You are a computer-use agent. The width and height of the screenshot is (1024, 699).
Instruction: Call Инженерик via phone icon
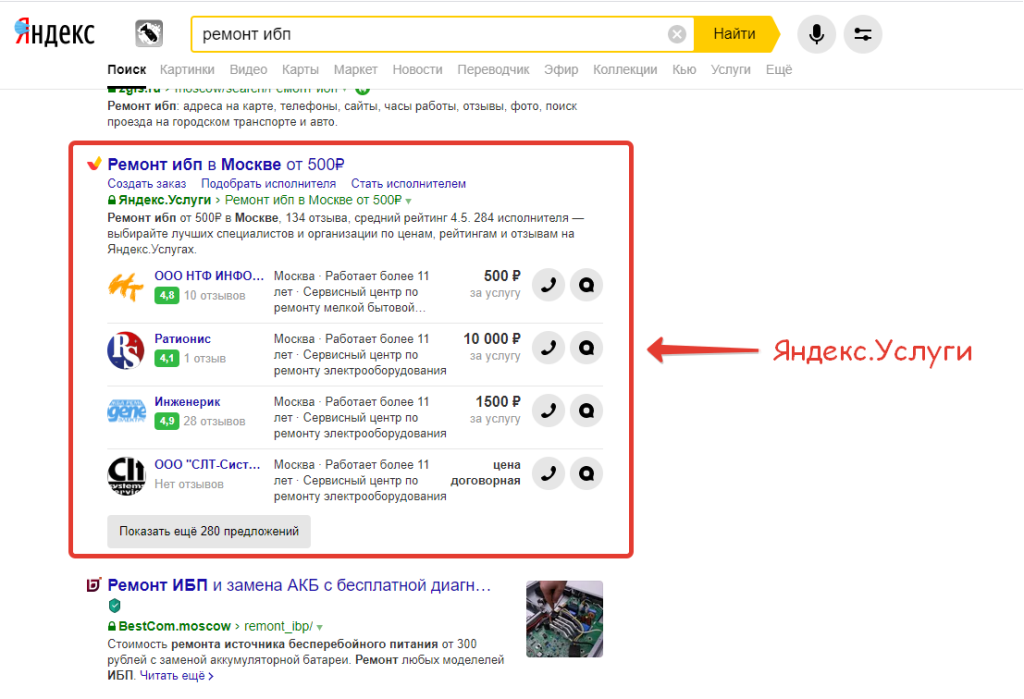pyautogui.click(x=549, y=410)
